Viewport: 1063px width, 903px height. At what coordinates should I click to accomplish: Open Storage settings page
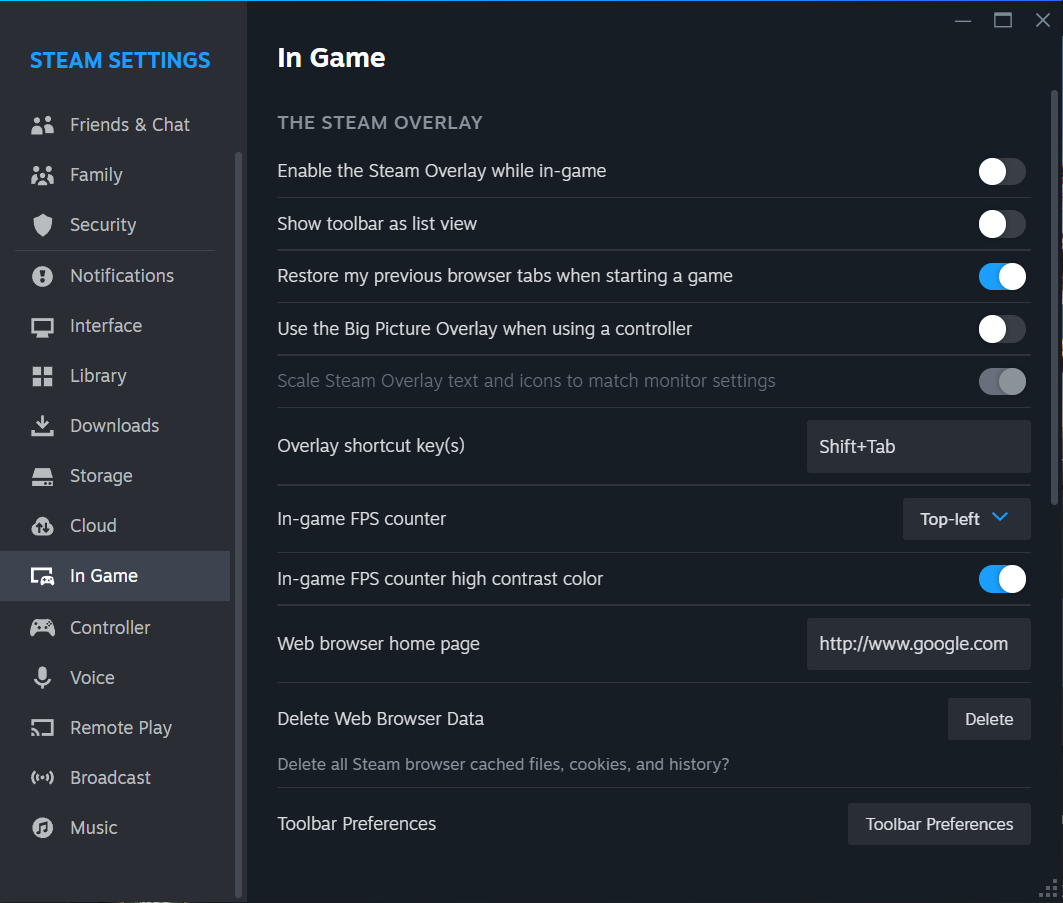coord(115,476)
